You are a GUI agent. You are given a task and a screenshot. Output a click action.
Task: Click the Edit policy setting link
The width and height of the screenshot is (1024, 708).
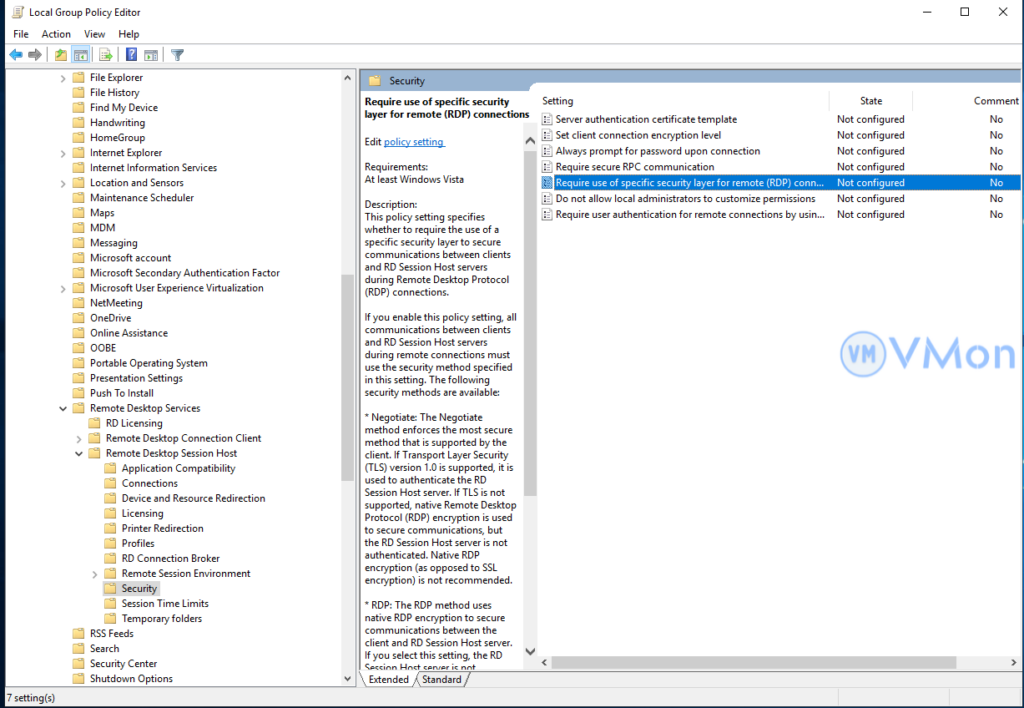[413, 142]
